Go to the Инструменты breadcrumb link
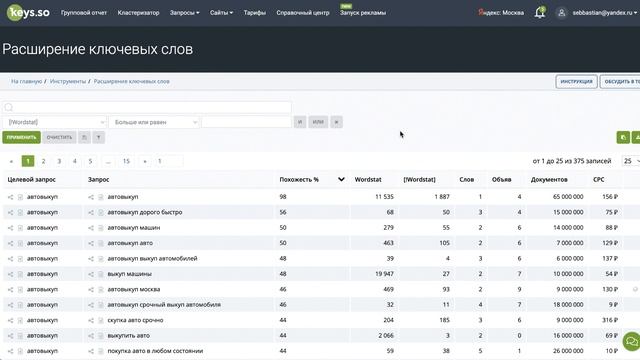This screenshot has height=360, width=640. coord(68,82)
